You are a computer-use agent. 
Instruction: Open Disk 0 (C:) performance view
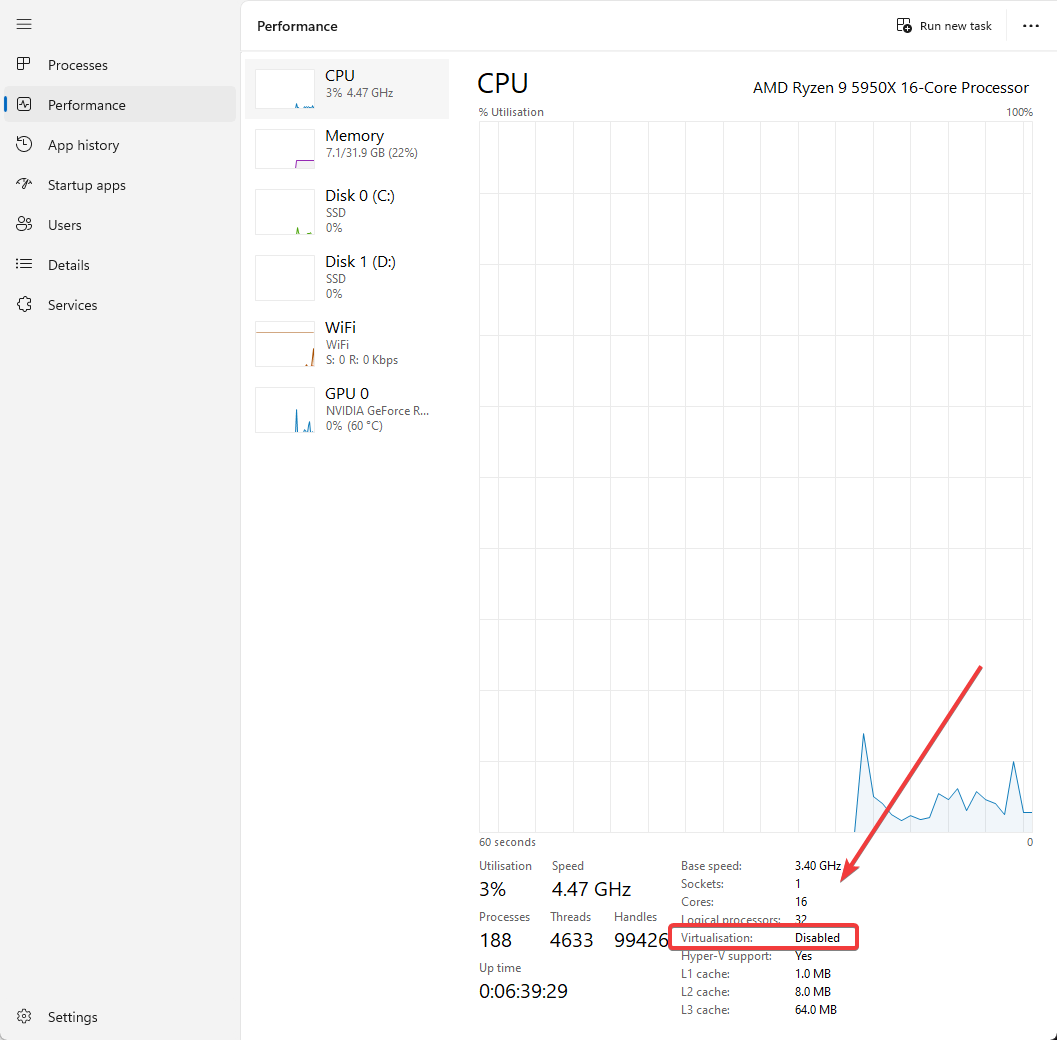[347, 212]
